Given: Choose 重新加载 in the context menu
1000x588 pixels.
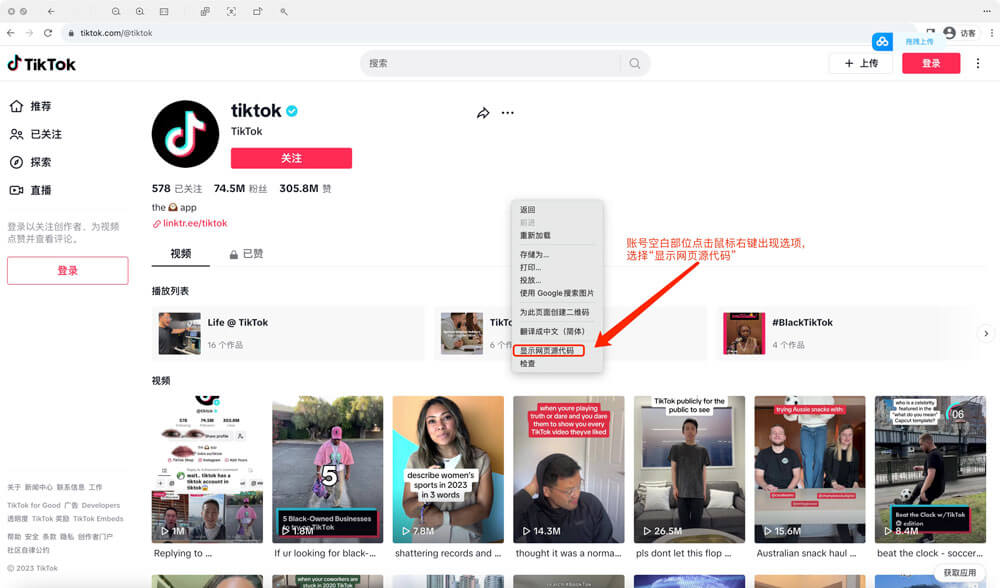Looking at the screenshot, I should pyautogui.click(x=535, y=235).
